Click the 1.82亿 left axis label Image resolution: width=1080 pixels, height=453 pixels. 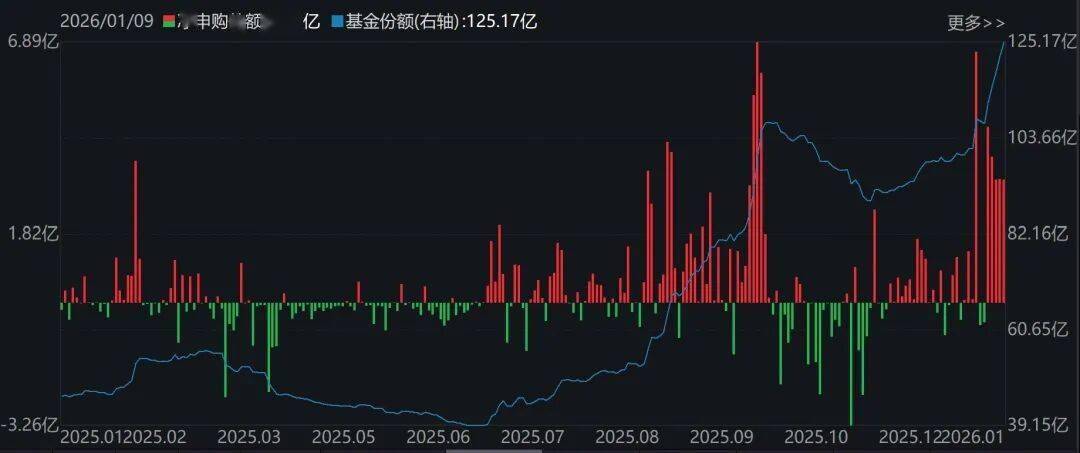pyautogui.click(x=32, y=234)
